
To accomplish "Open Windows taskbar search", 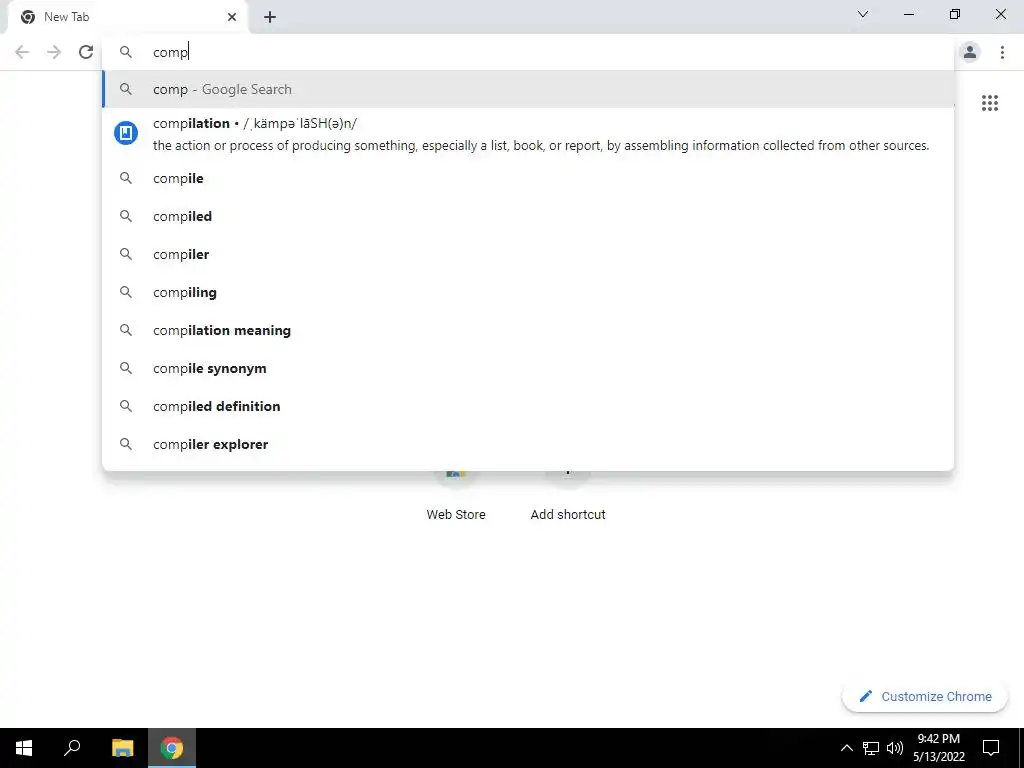I will [x=72, y=748].
